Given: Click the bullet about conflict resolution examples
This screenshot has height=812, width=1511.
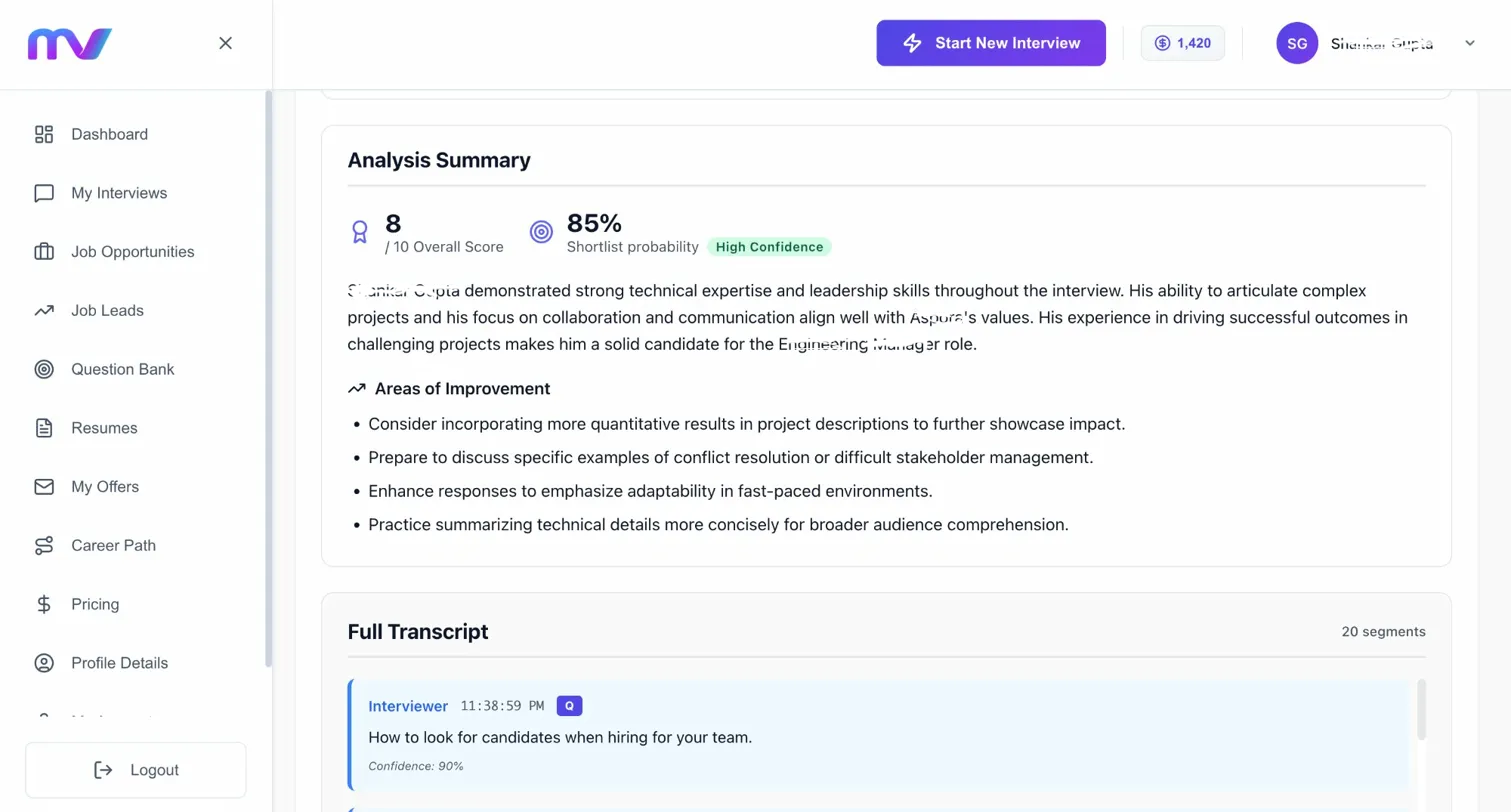Looking at the screenshot, I should point(731,458).
